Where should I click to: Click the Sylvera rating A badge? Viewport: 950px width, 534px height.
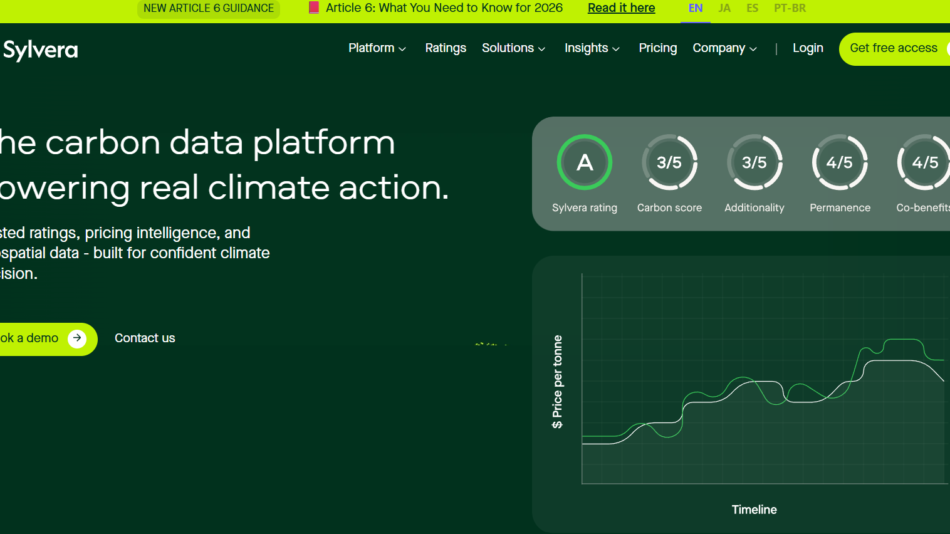pyautogui.click(x=584, y=163)
